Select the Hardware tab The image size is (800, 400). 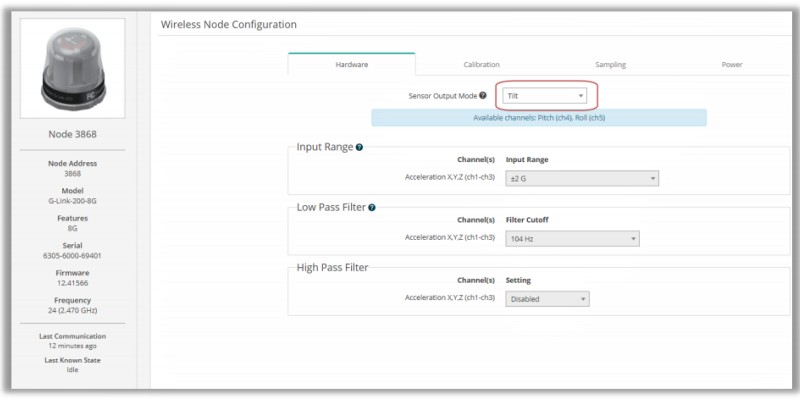pos(351,65)
